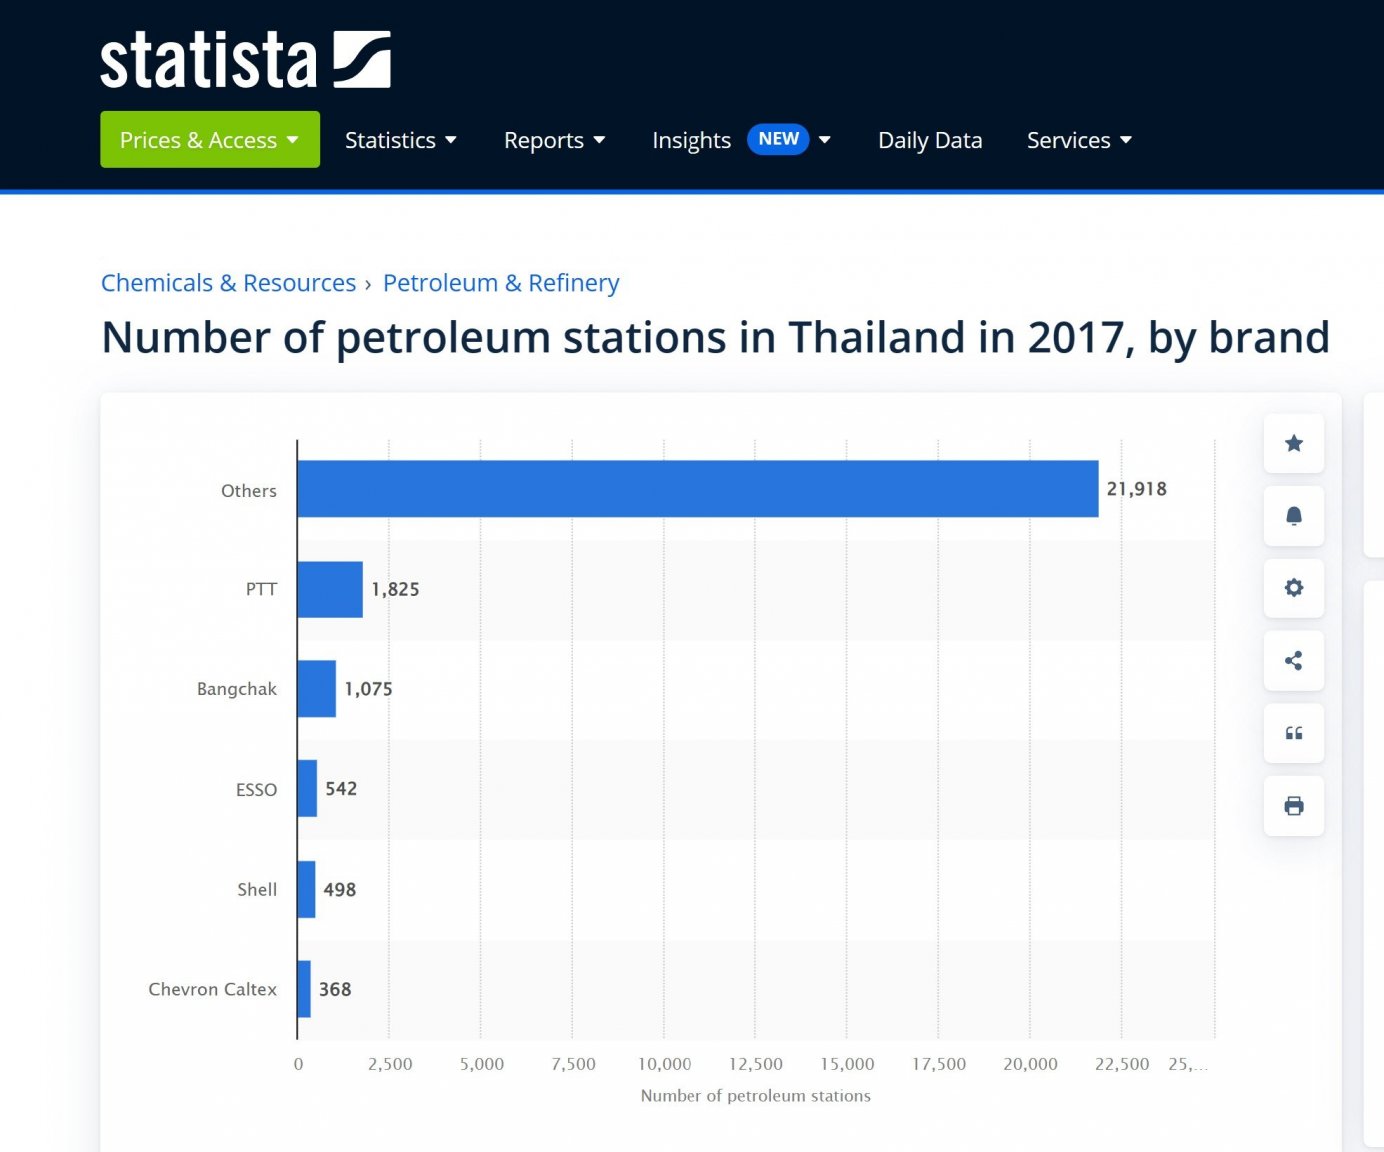
Task: Open Petroleum & Refinery breadcrumb link
Action: (x=500, y=283)
